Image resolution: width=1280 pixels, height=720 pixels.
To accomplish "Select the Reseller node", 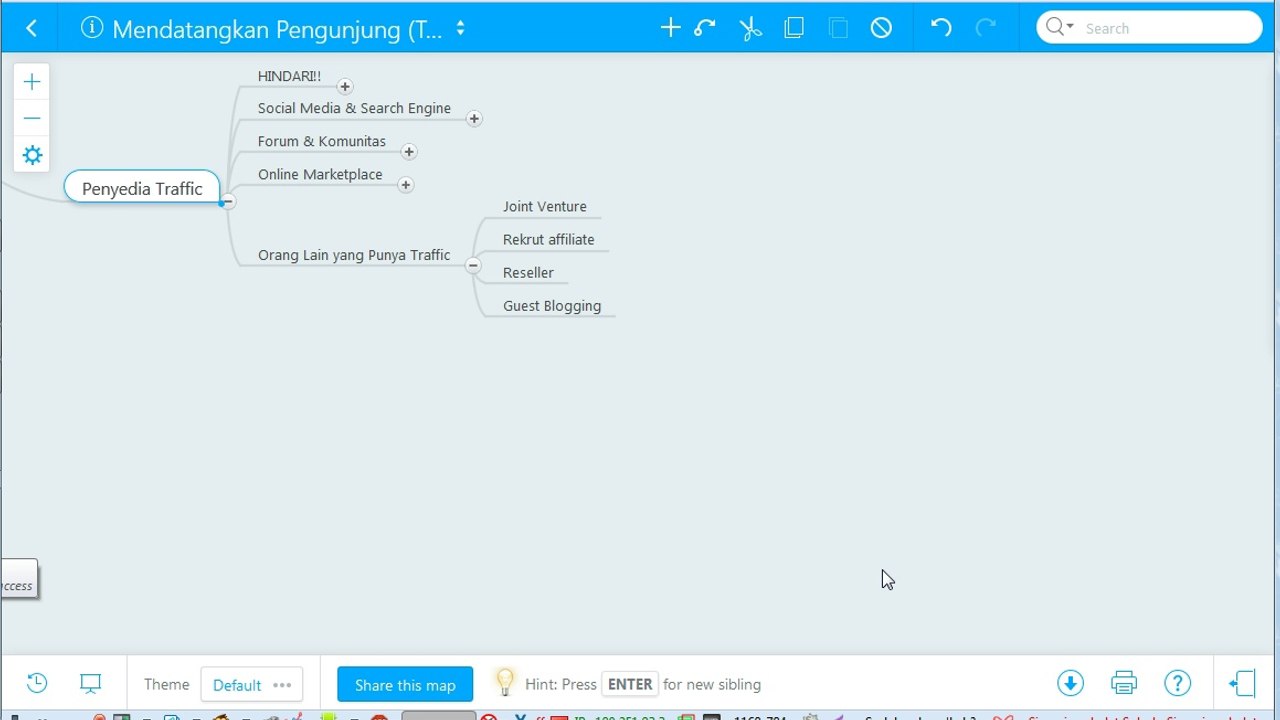I will 528,272.
